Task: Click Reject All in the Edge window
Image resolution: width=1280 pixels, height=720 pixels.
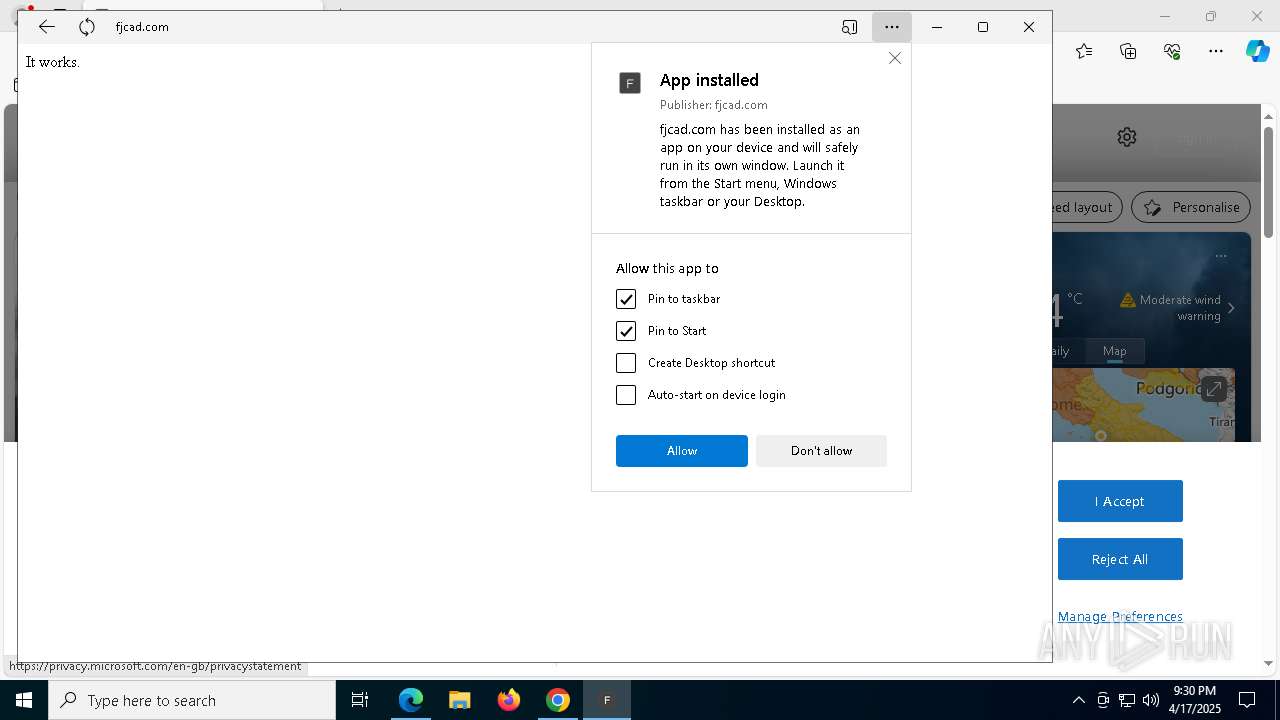Action: [1120, 559]
